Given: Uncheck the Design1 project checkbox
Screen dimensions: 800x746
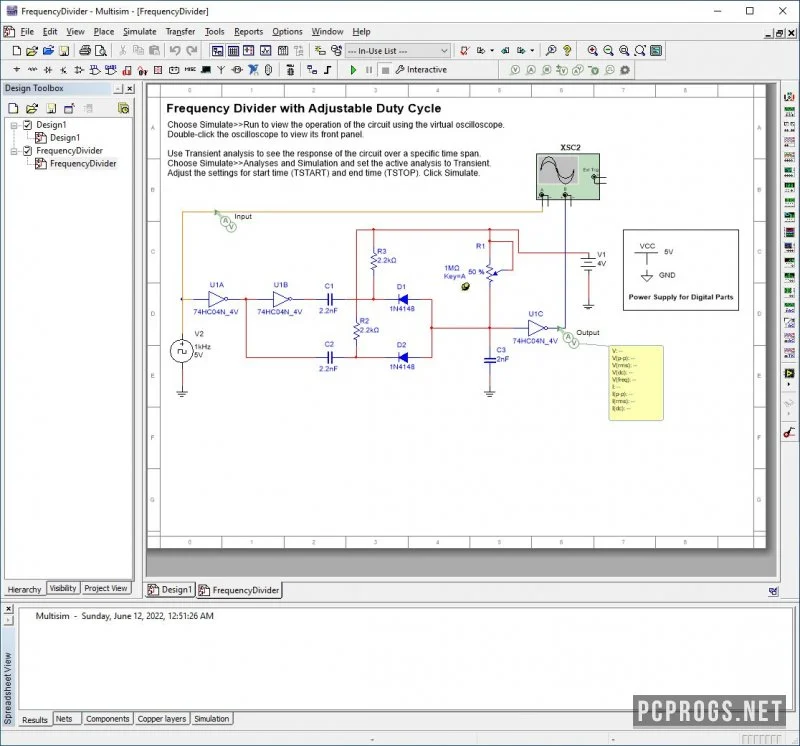Looking at the screenshot, I should click(28, 125).
